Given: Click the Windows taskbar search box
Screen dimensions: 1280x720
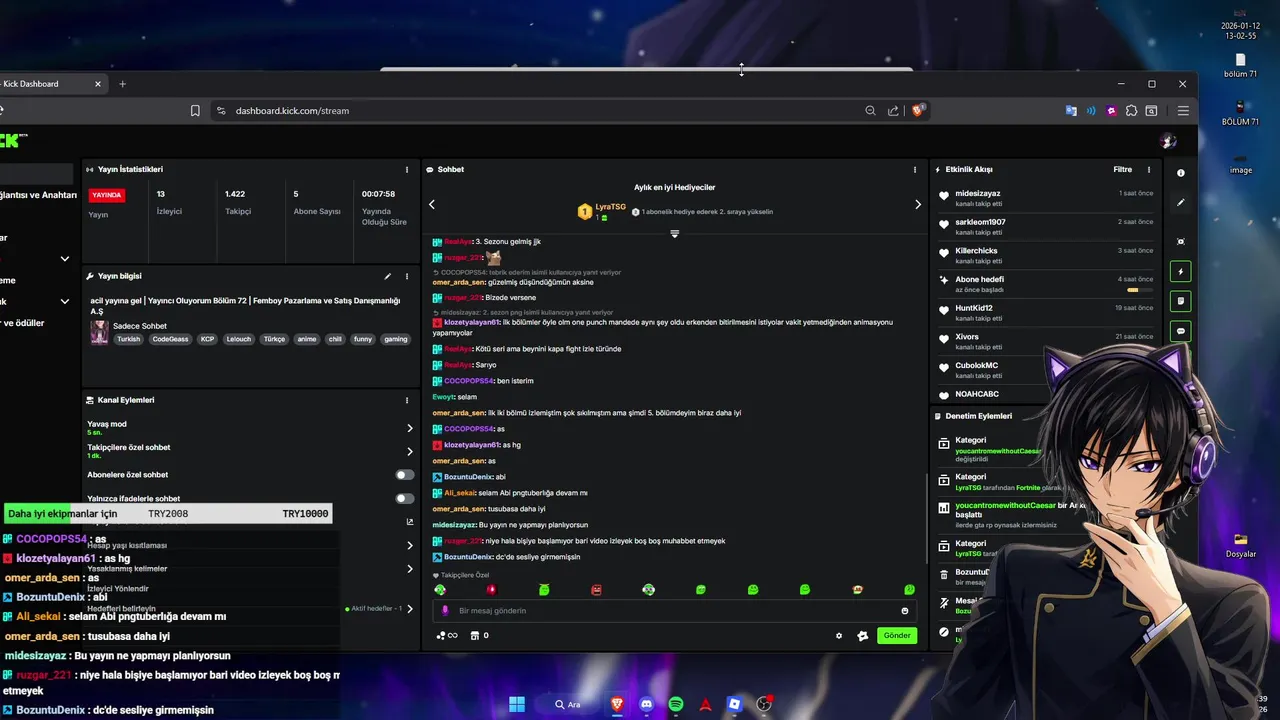Looking at the screenshot, I should 568,704.
